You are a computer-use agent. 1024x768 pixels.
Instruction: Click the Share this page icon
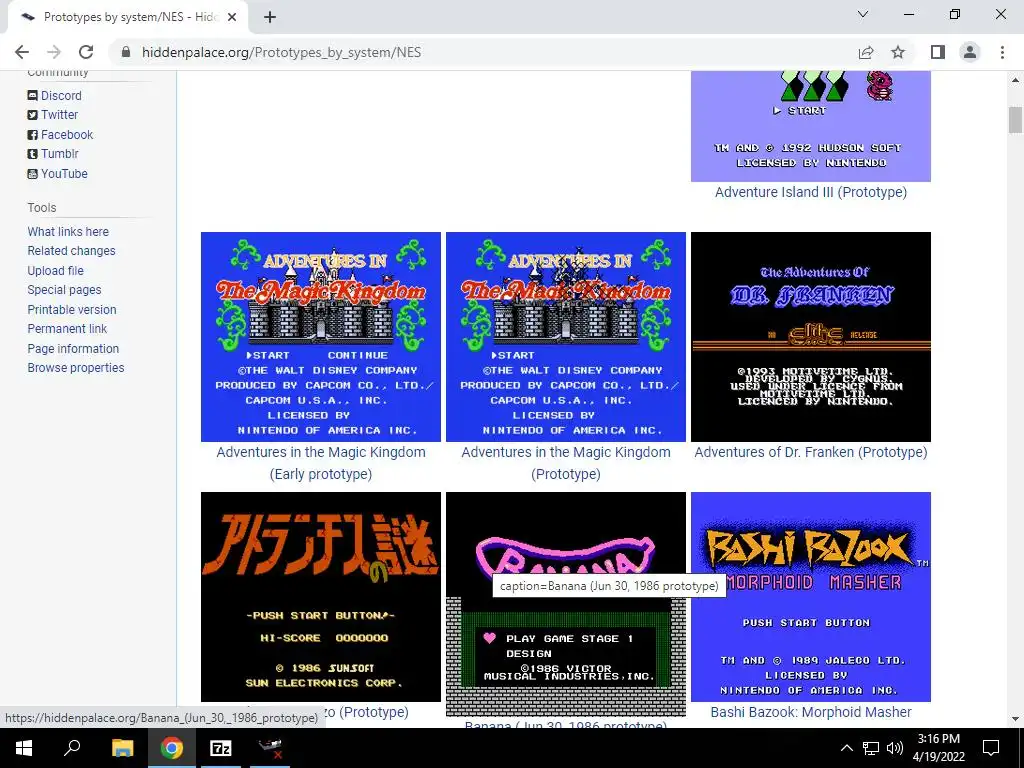[866, 52]
